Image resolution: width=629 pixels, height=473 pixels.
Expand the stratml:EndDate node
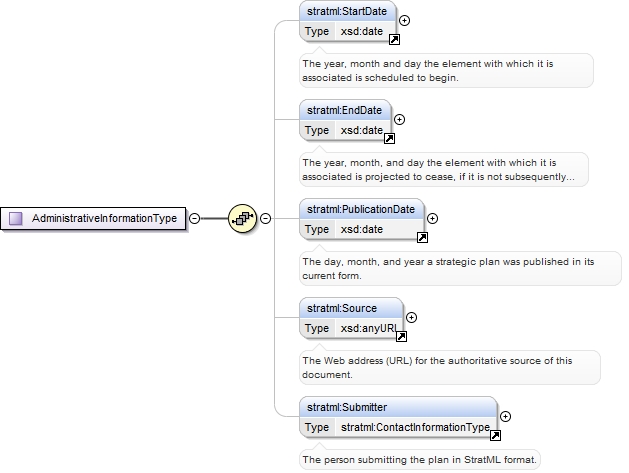[x=399, y=119]
